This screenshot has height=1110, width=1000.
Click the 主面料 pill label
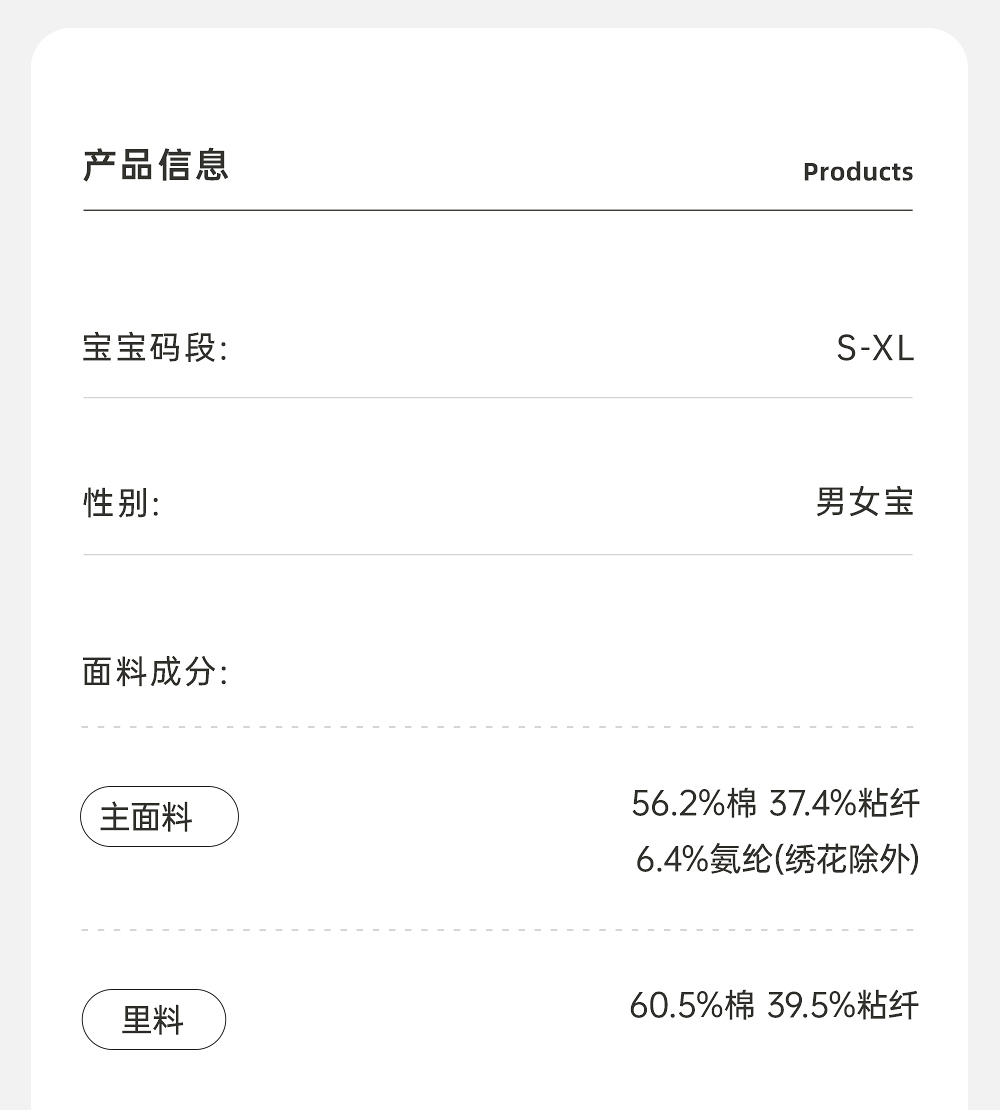(159, 817)
